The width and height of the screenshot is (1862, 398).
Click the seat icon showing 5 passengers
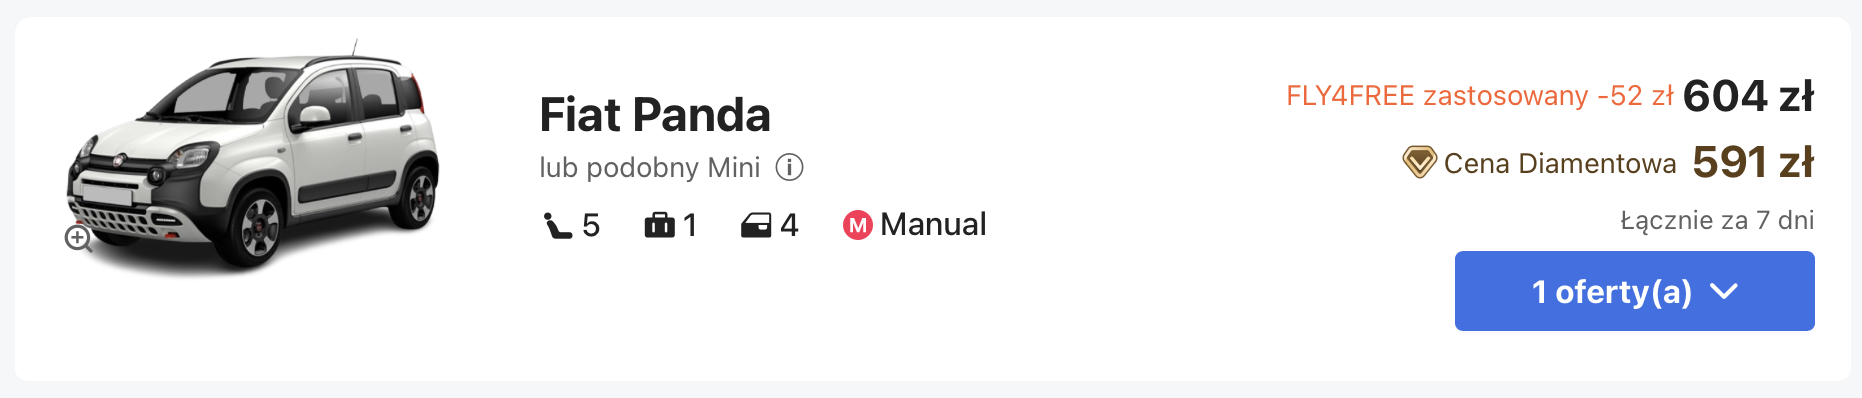(557, 226)
